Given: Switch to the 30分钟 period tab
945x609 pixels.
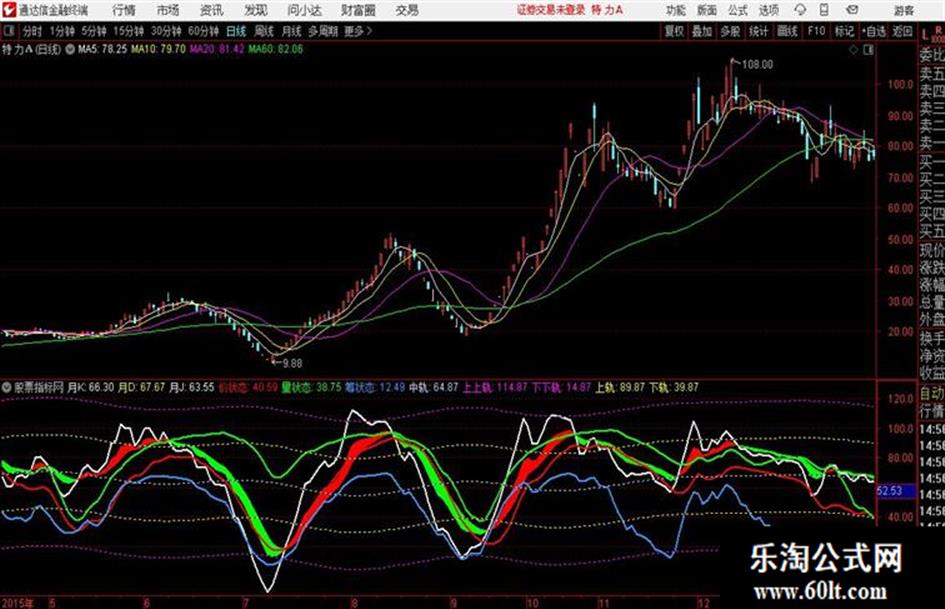Looking at the screenshot, I should (166, 31).
